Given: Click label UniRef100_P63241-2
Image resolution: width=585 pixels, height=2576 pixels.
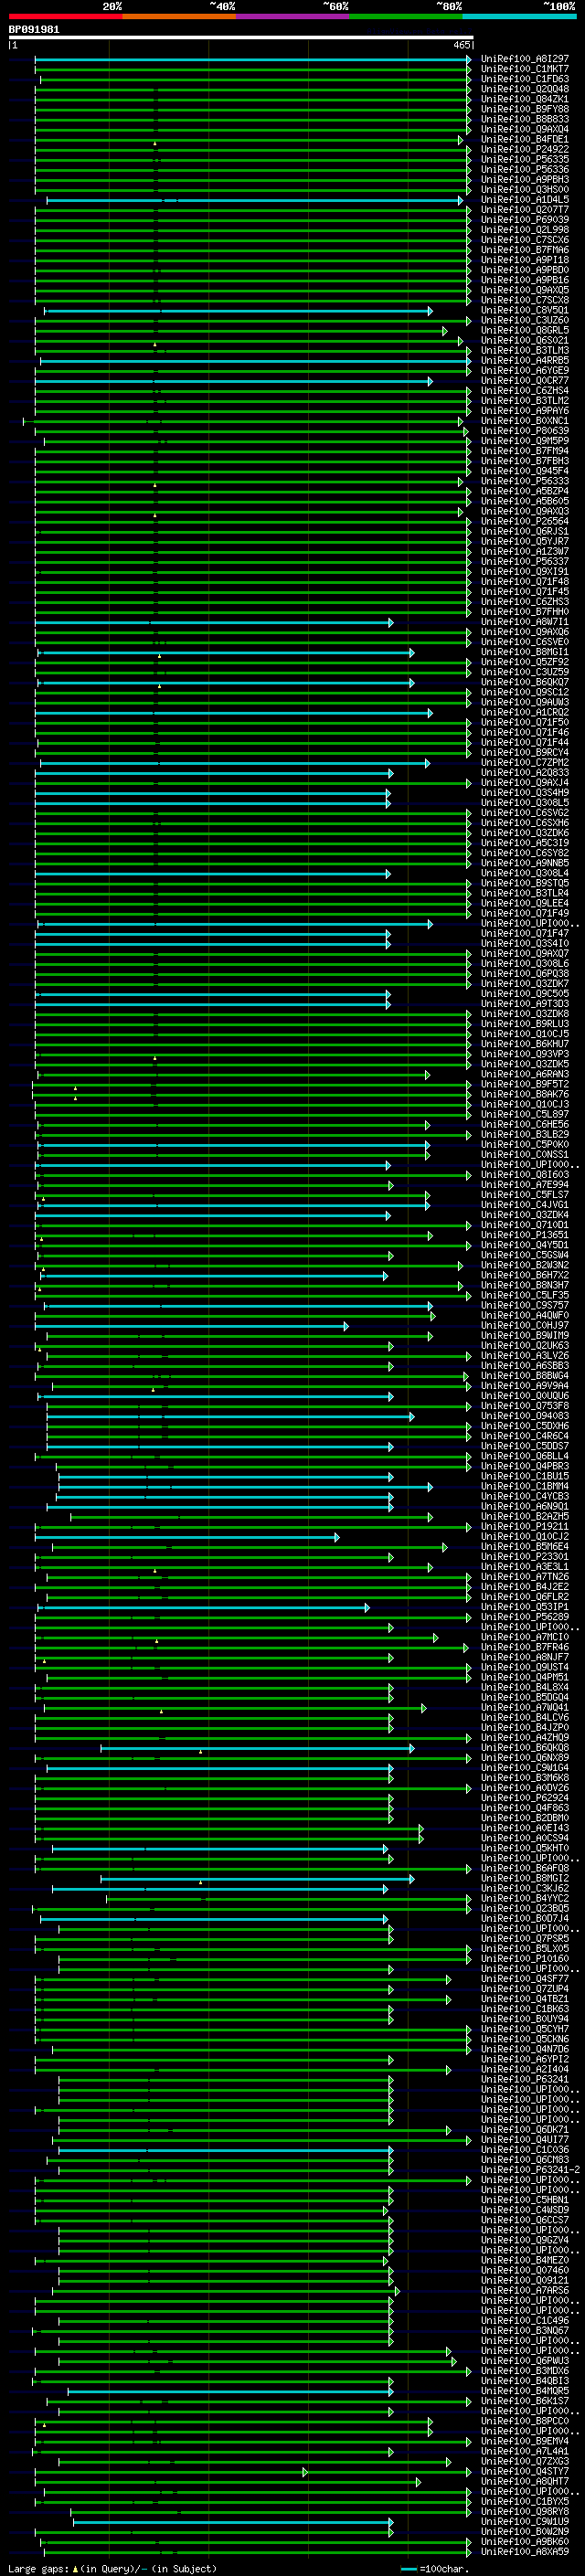Looking at the screenshot, I should point(529,2170).
